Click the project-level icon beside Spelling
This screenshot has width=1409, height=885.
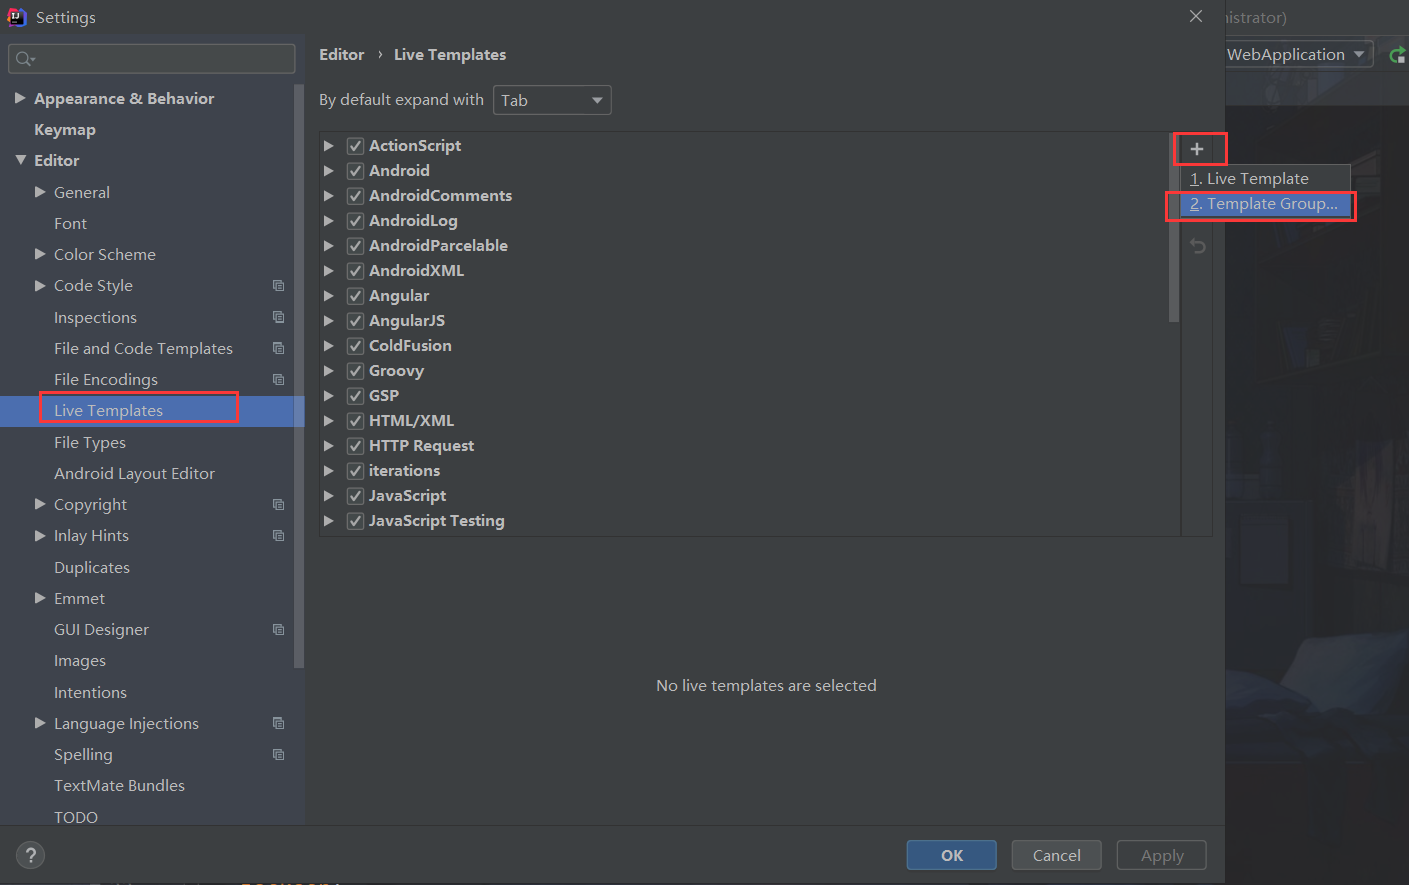click(x=279, y=754)
